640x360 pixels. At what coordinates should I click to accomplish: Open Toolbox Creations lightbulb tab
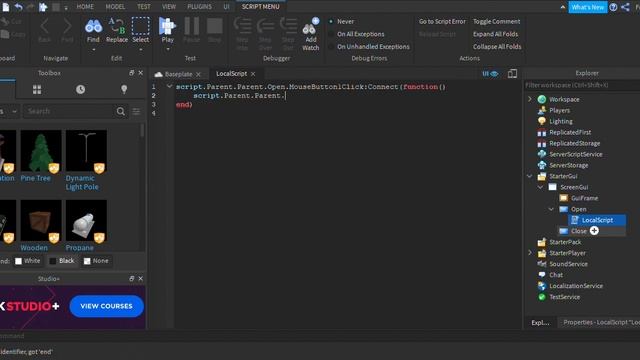pyautogui.click(x=124, y=89)
